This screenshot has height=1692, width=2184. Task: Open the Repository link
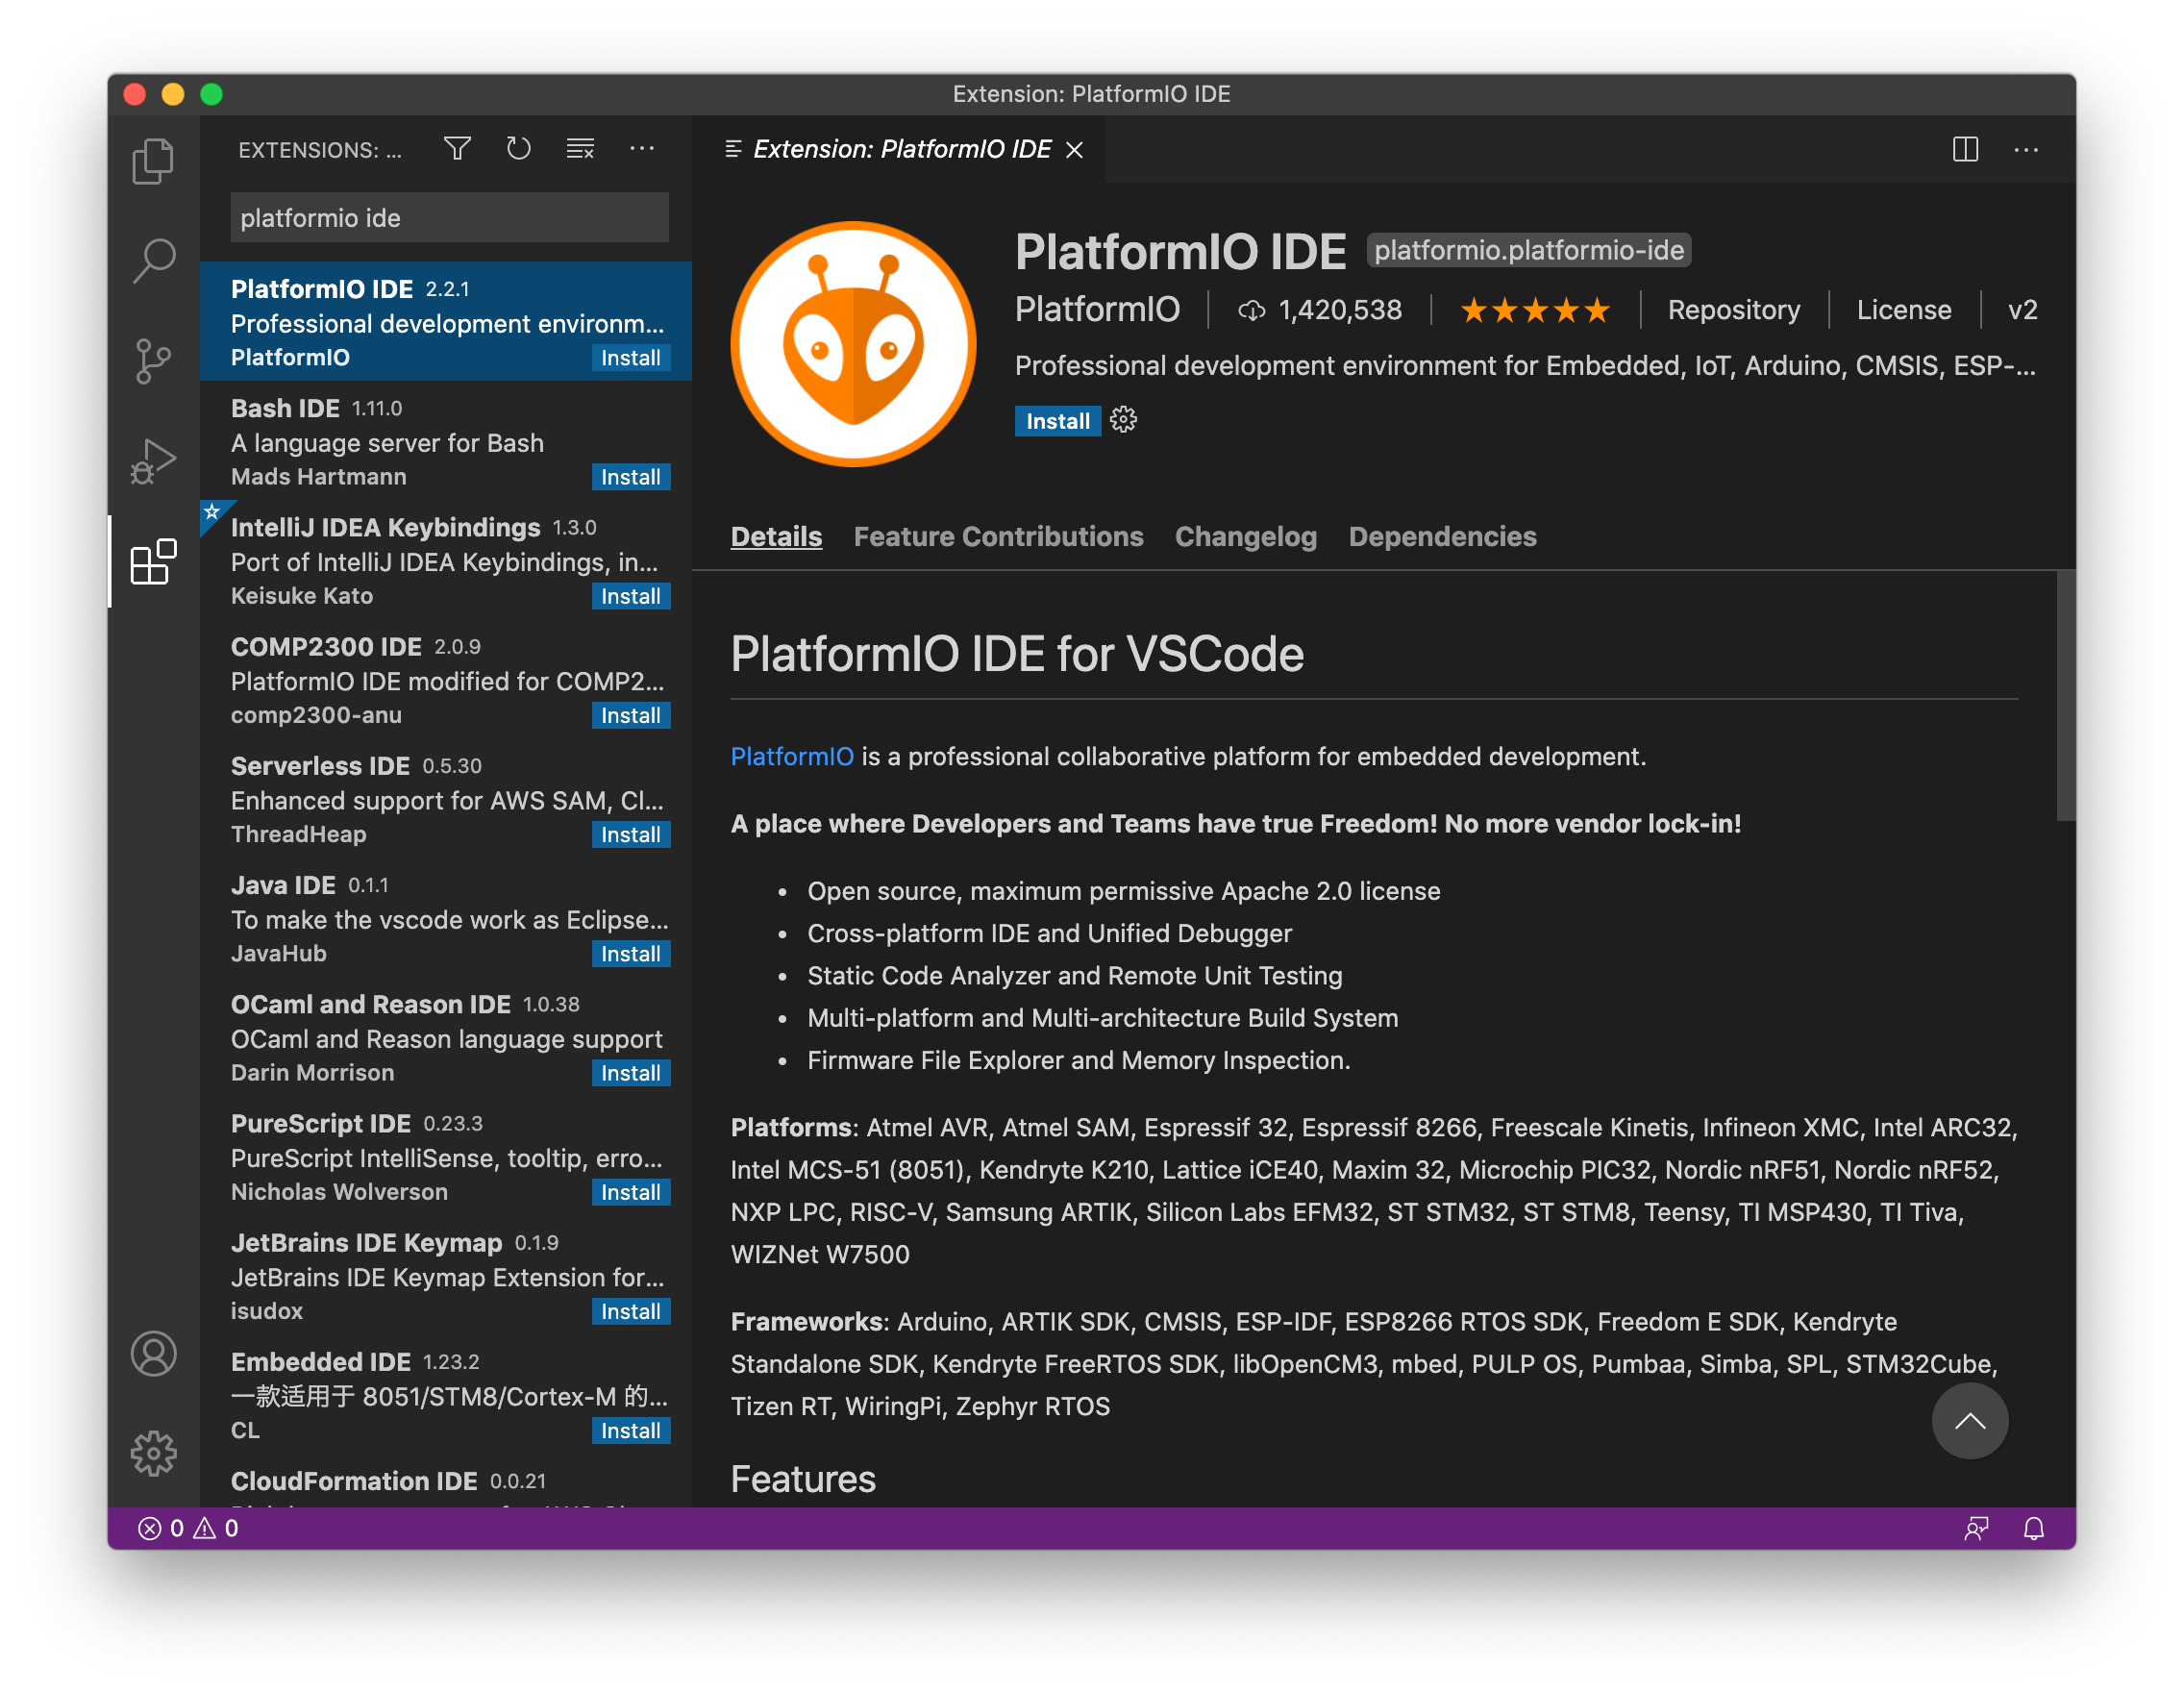(x=1733, y=310)
